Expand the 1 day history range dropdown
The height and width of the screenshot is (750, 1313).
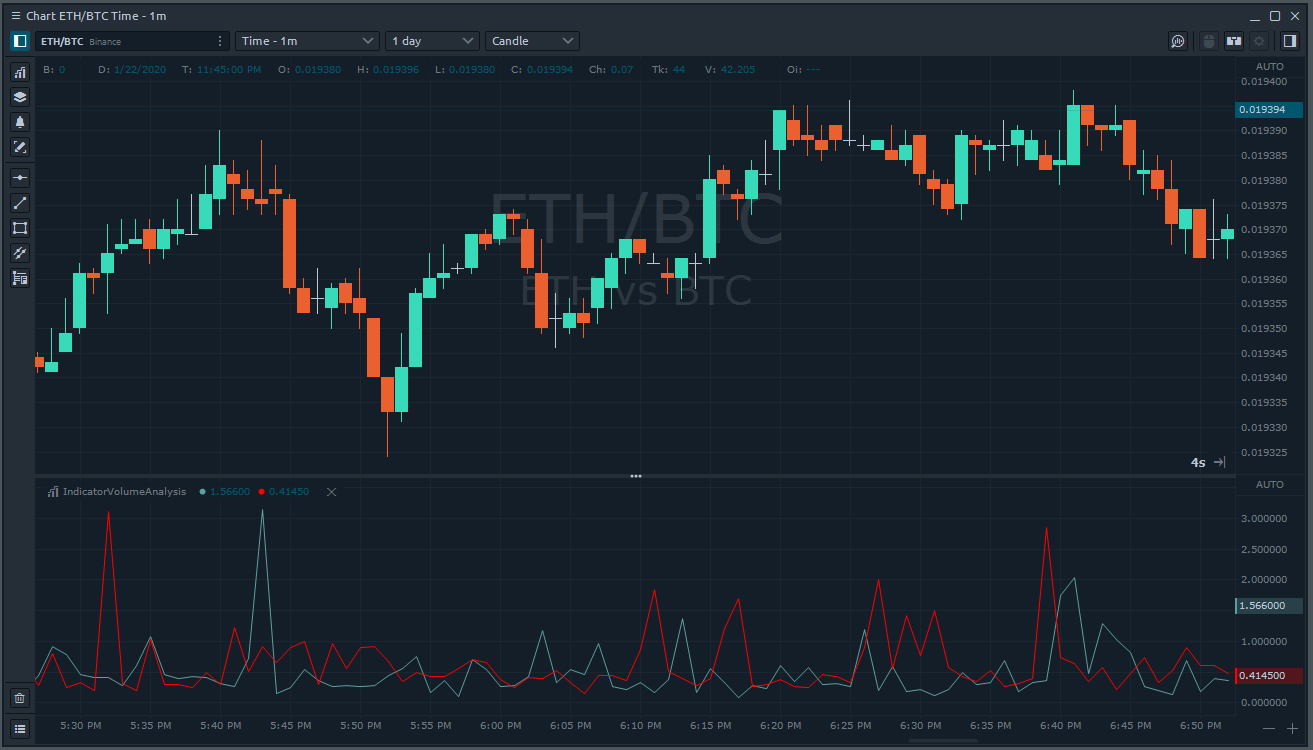(x=432, y=41)
